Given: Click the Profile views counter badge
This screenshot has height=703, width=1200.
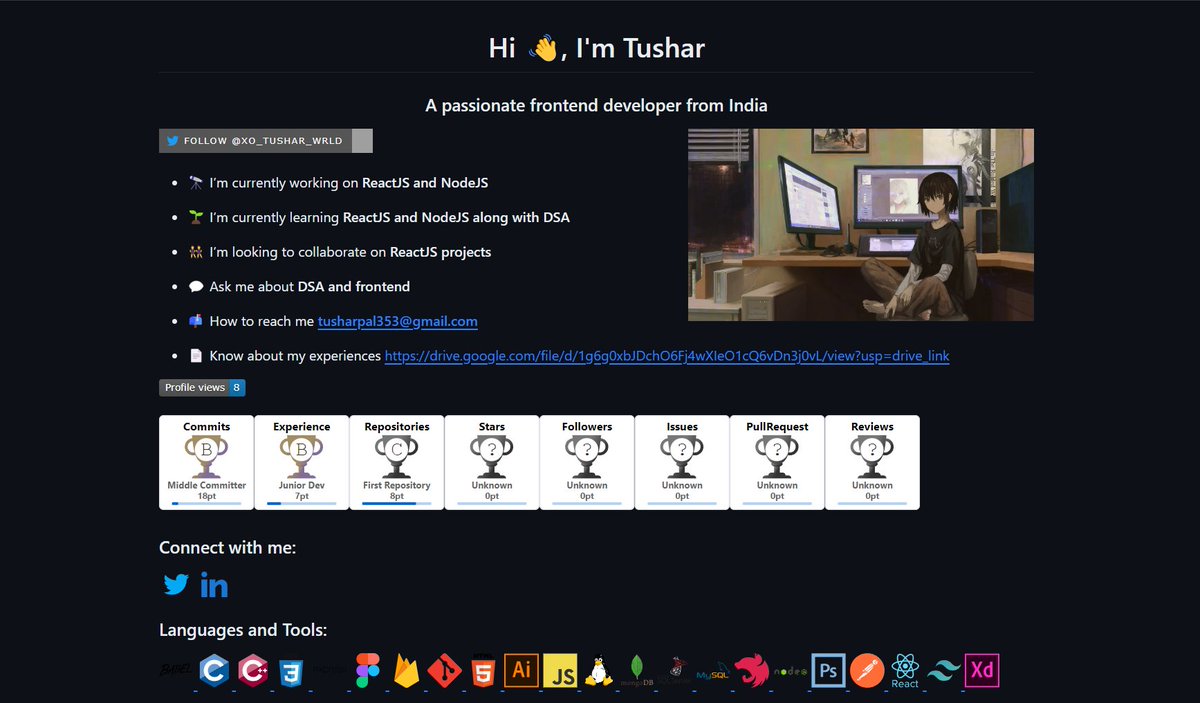Looking at the screenshot, I should tap(202, 387).
